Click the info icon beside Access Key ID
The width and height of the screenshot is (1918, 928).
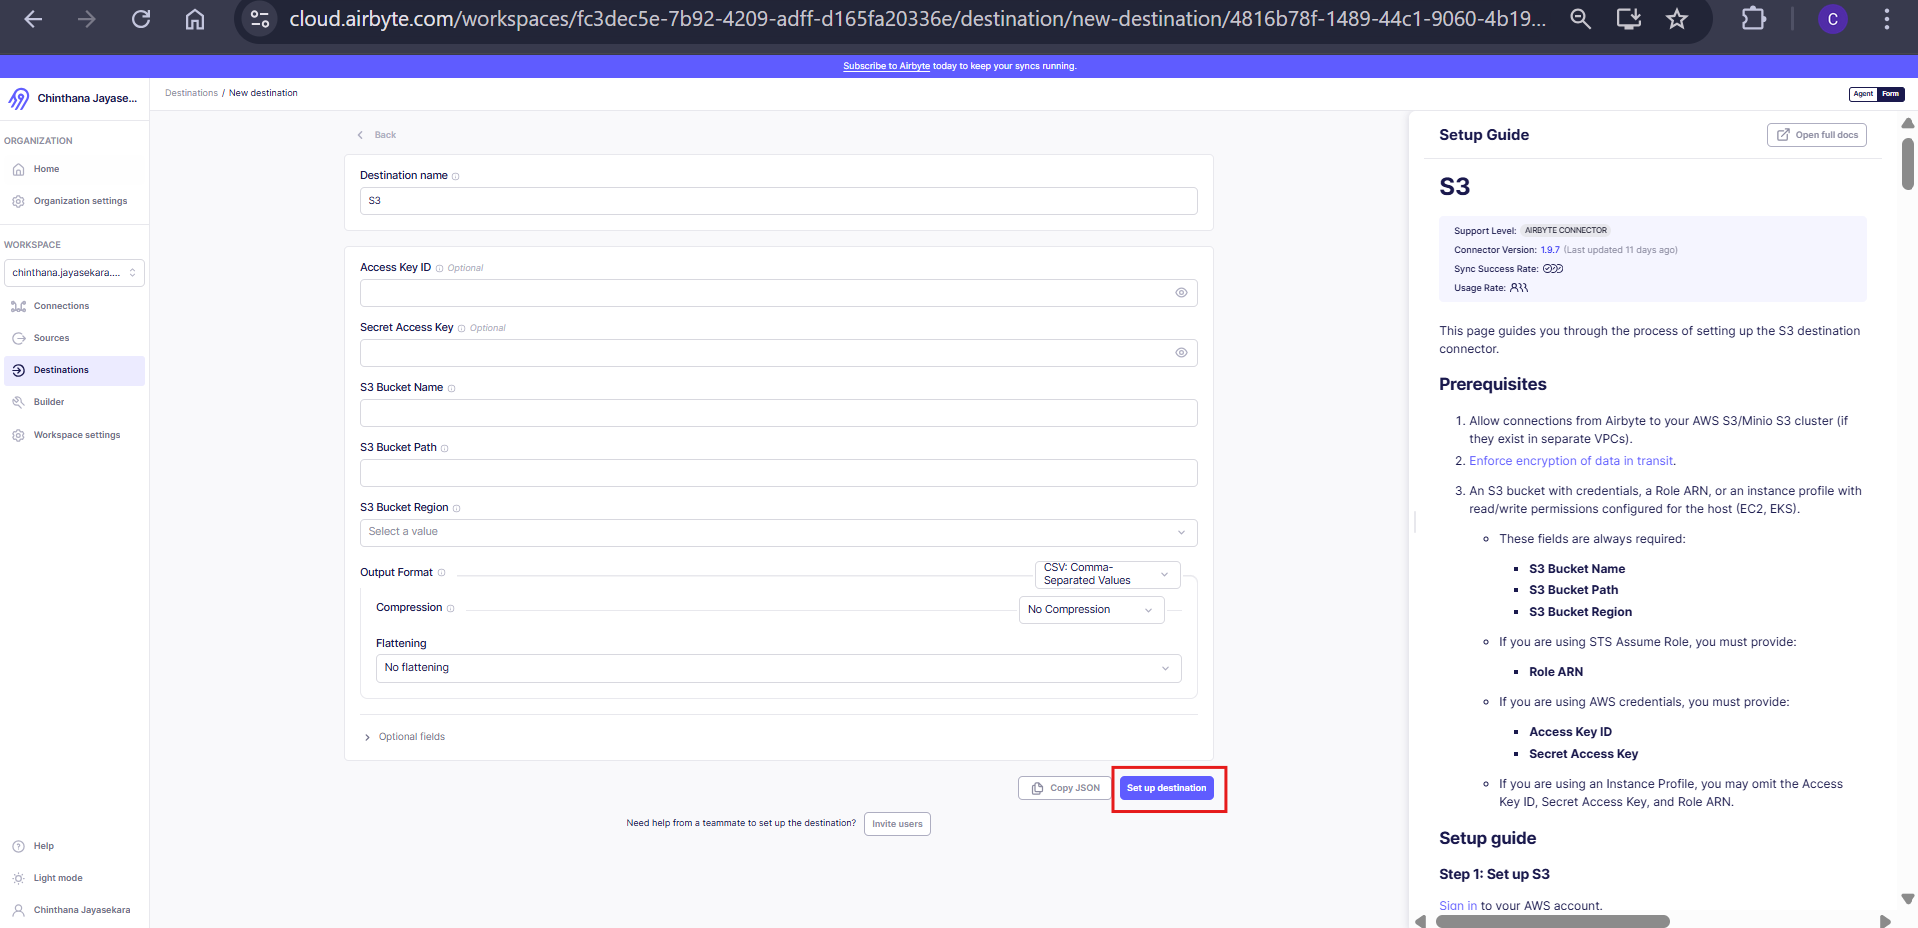tap(439, 268)
